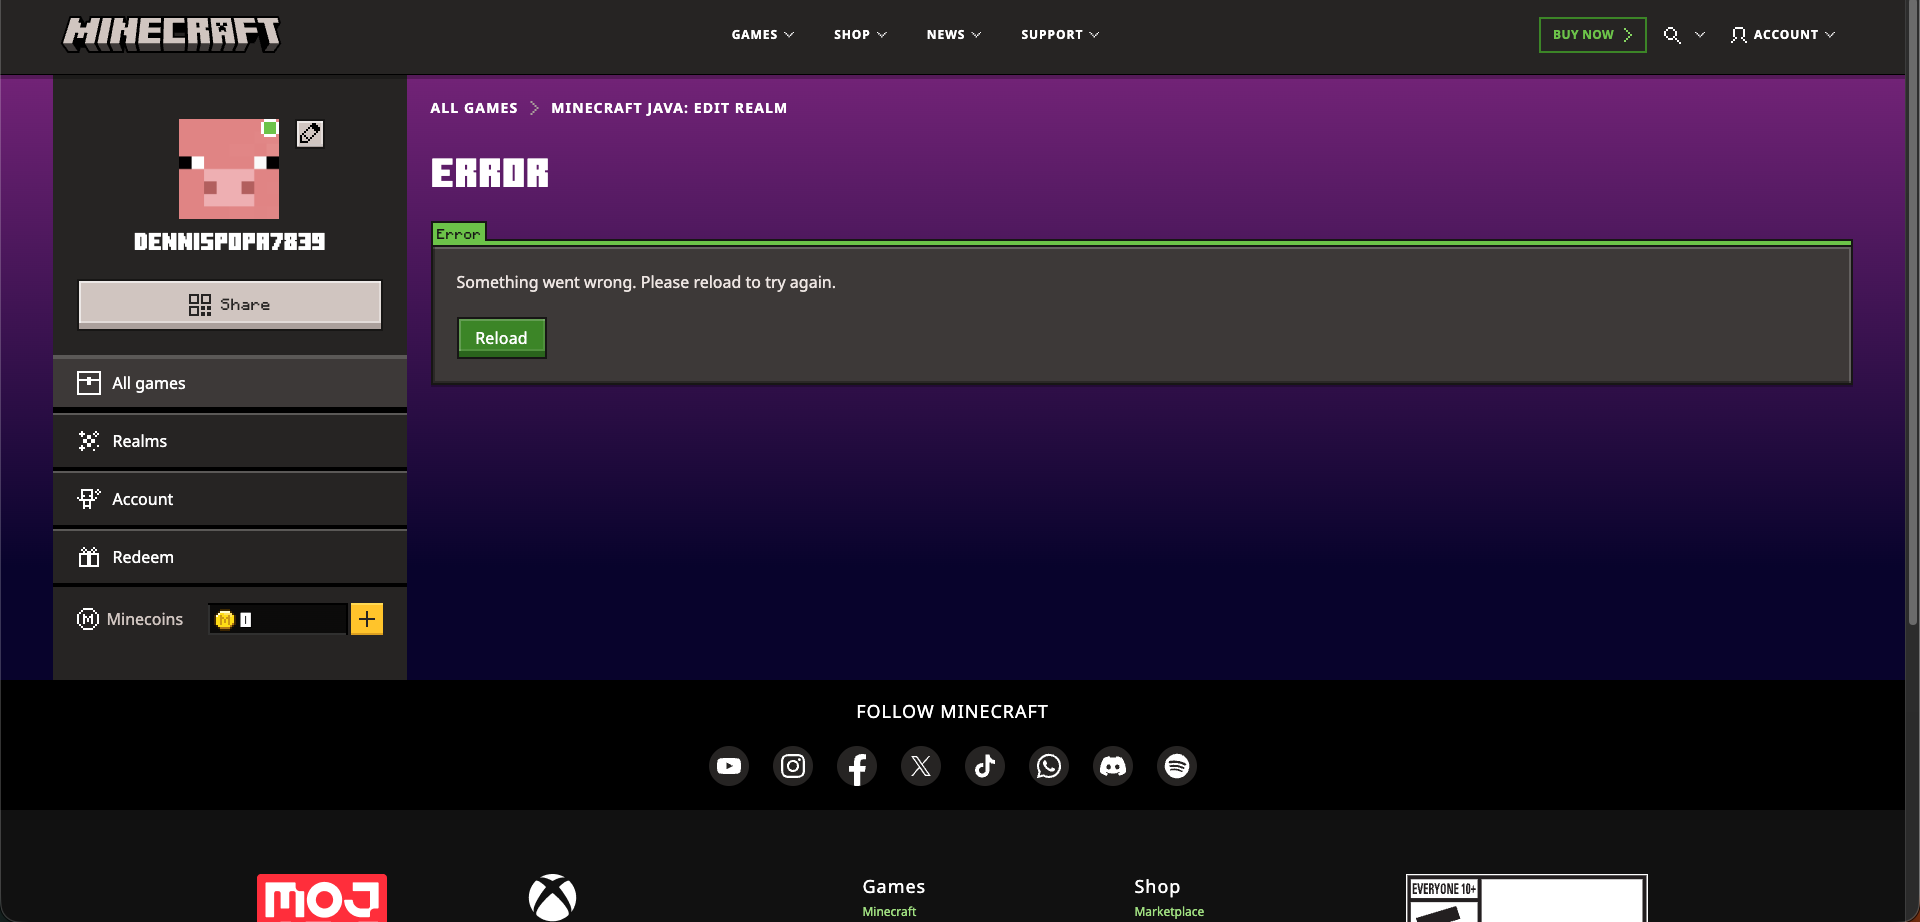Click the Buy Now button

tap(1592, 35)
